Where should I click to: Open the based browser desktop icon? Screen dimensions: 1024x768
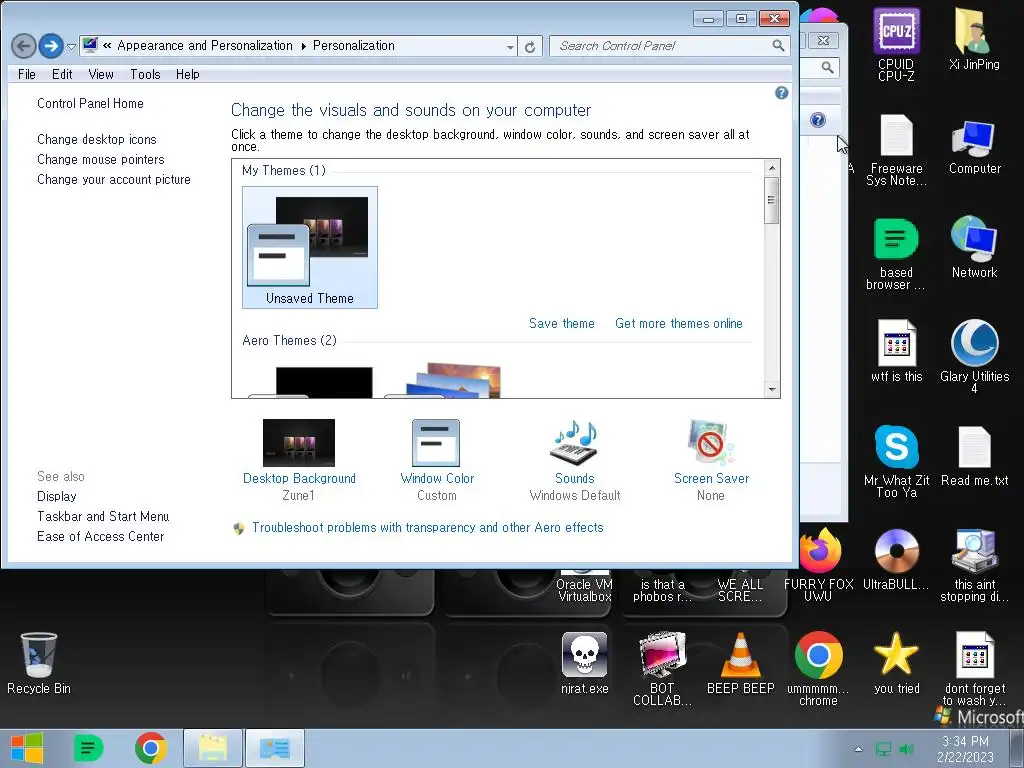[896, 253]
